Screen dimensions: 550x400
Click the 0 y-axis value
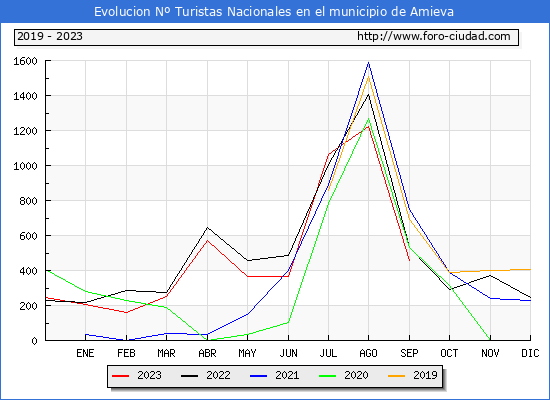click(34, 341)
